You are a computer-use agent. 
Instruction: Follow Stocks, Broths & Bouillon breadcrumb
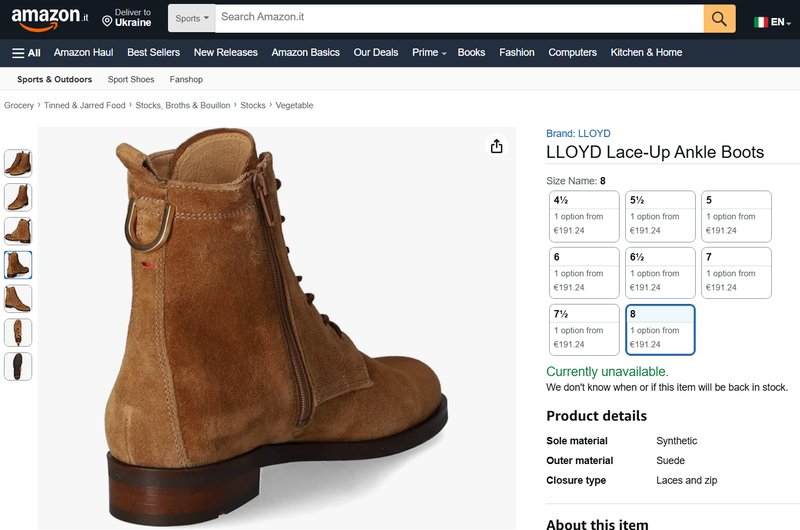tap(183, 106)
